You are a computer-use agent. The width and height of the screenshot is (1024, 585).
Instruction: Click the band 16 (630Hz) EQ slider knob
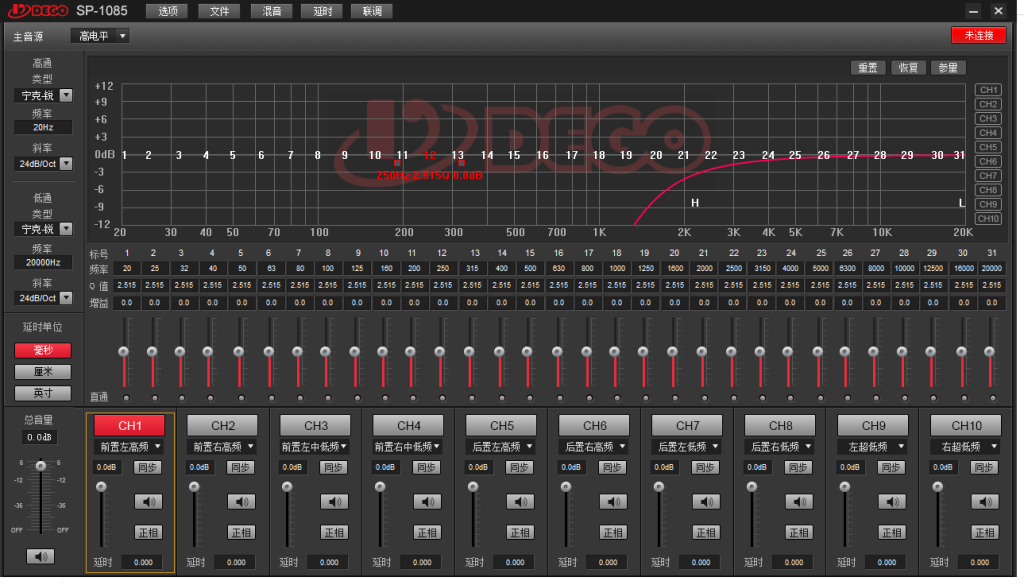557,352
